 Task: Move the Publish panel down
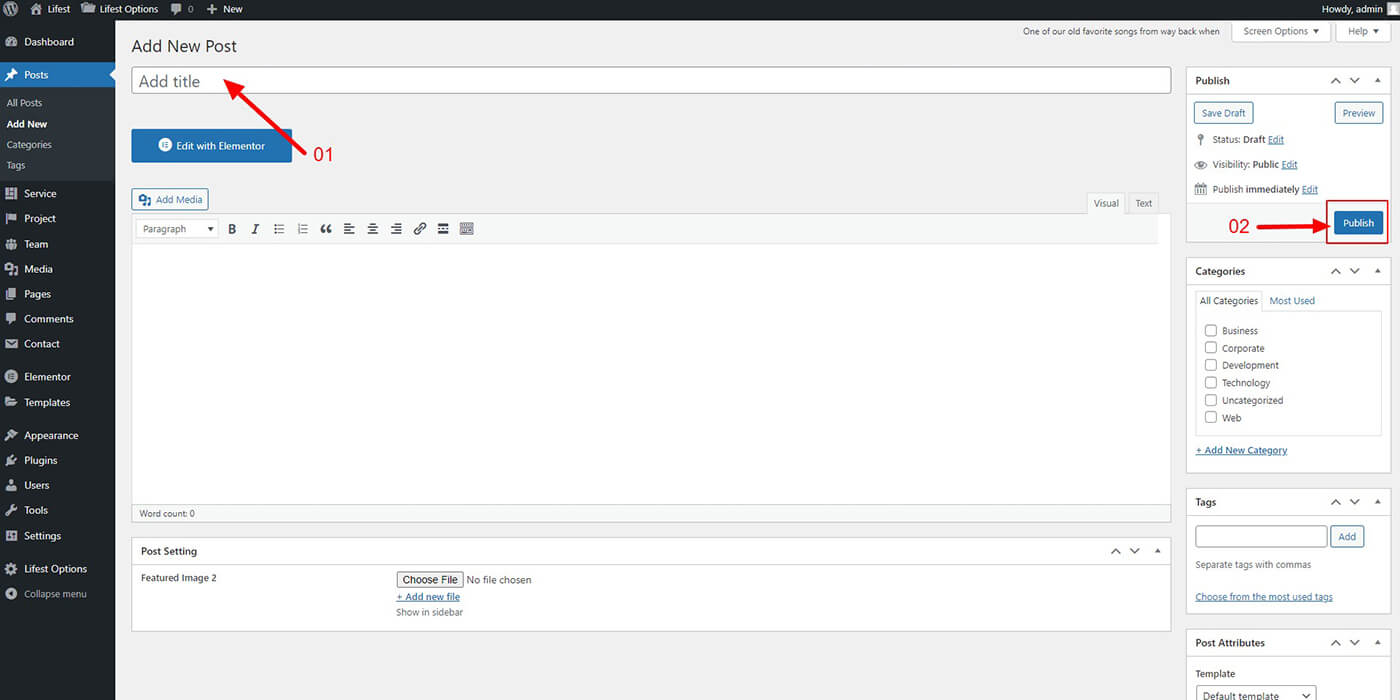click(x=1355, y=80)
